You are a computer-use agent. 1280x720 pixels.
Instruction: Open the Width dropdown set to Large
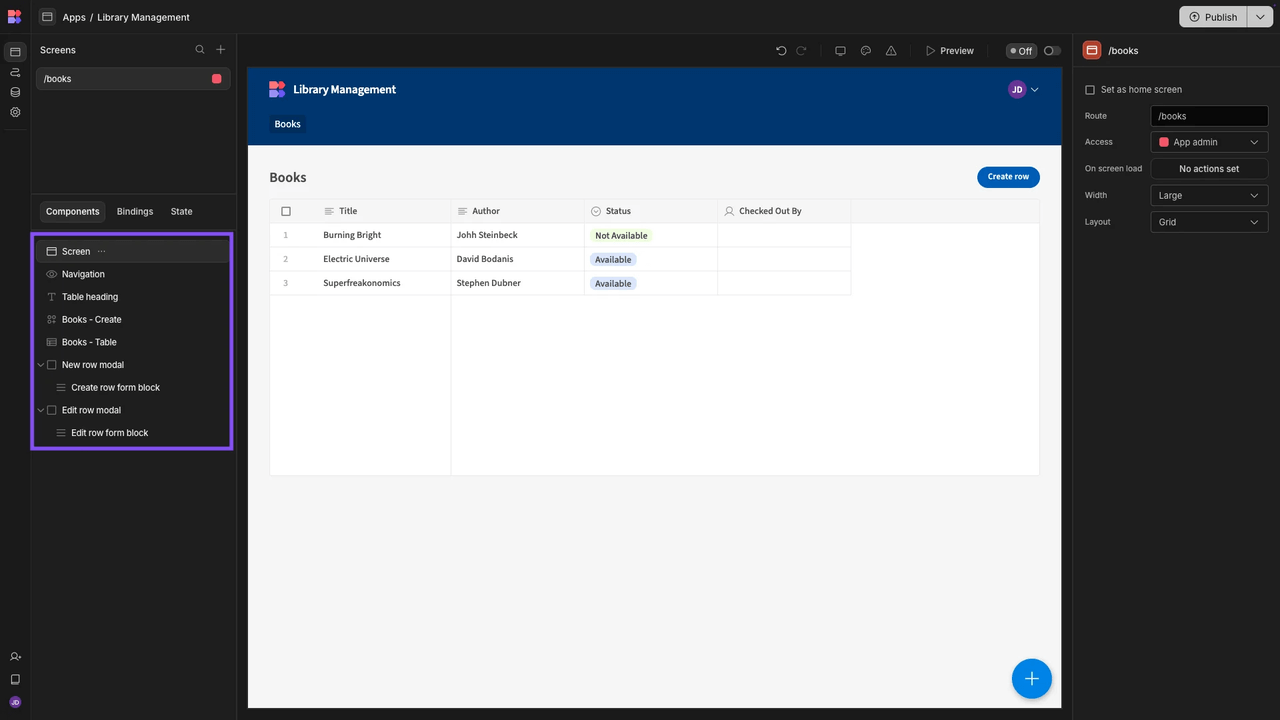tap(1209, 196)
